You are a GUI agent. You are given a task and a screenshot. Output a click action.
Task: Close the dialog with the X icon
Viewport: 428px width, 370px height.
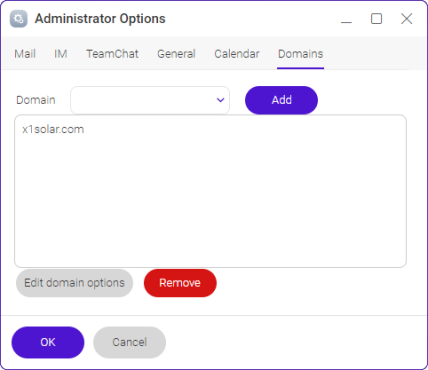click(x=406, y=19)
